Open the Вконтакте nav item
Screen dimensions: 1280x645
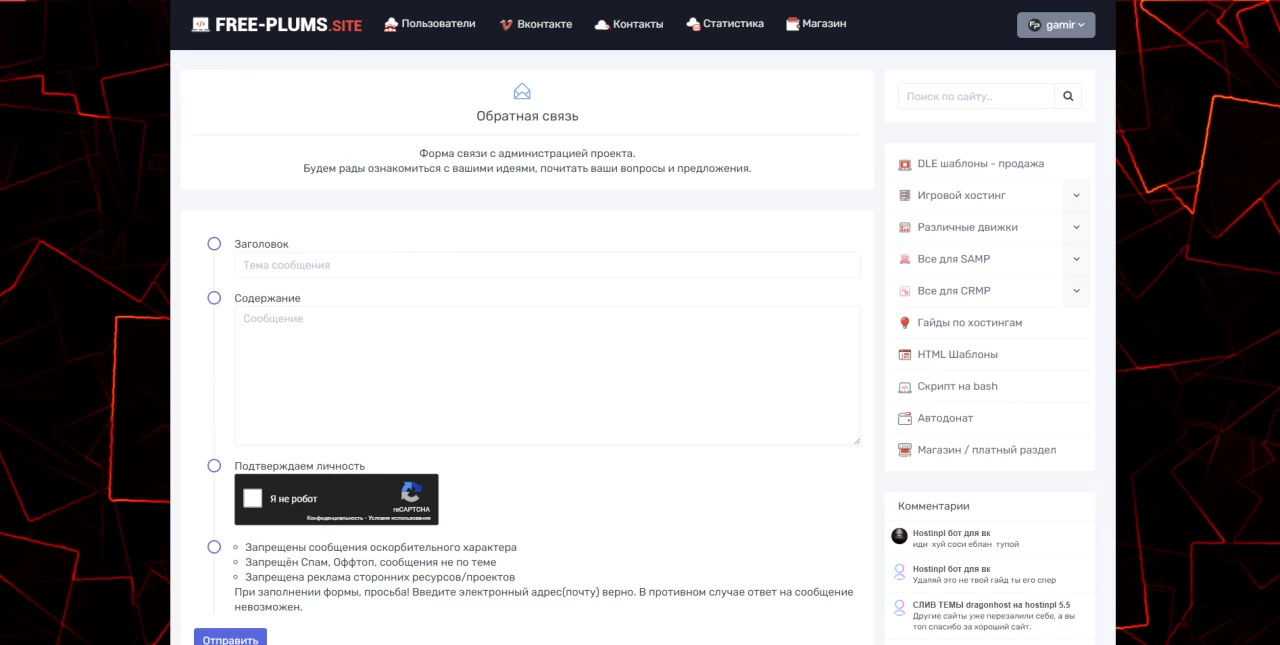coord(536,24)
